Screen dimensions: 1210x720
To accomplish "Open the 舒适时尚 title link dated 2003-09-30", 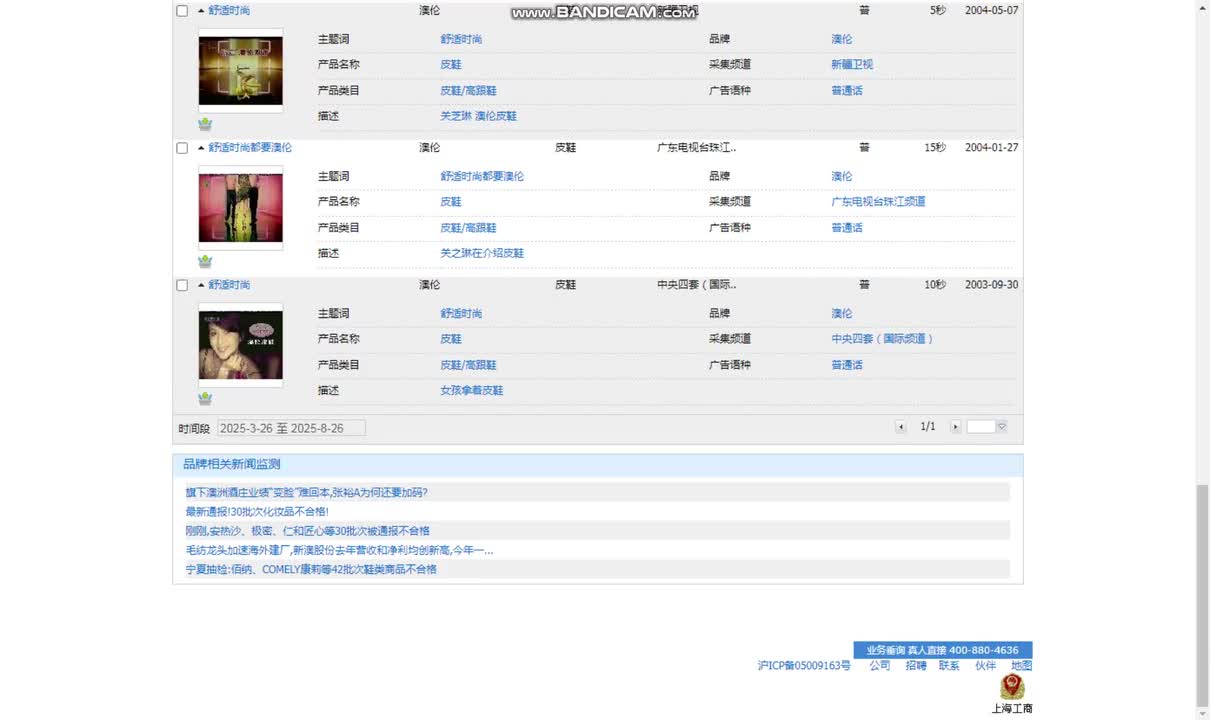I will click(x=229, y=285).
